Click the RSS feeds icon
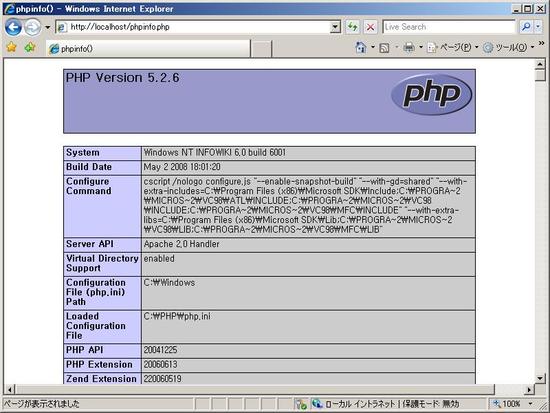 click(x=384, y=48)
